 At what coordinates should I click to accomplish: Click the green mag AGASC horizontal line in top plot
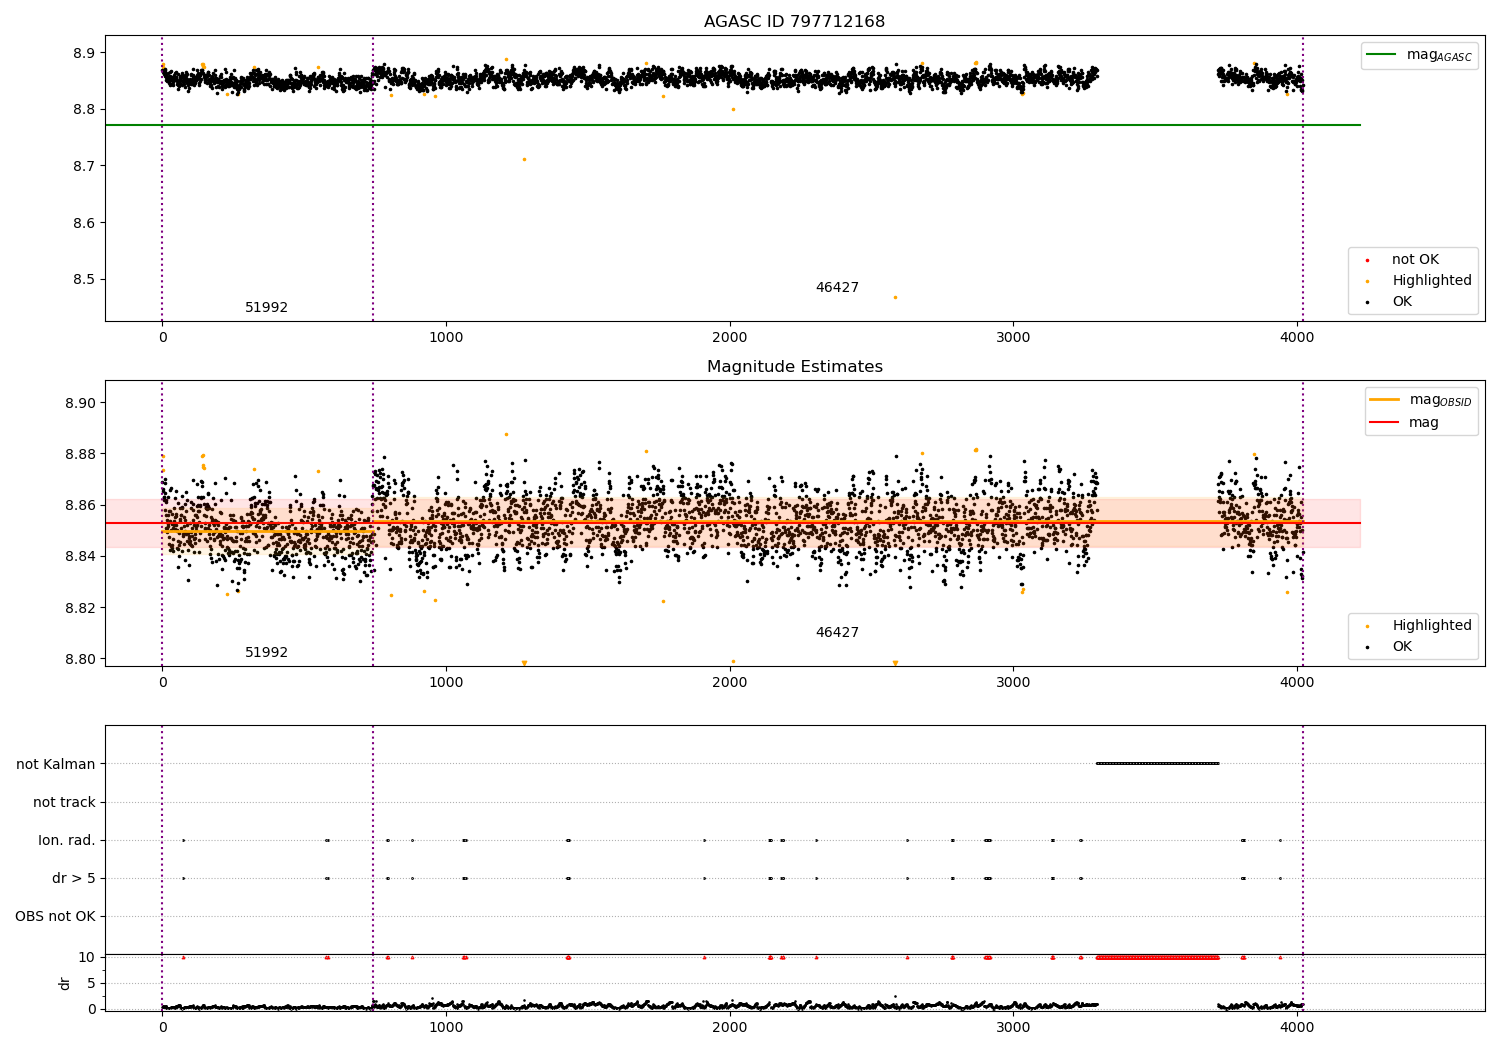732,125
